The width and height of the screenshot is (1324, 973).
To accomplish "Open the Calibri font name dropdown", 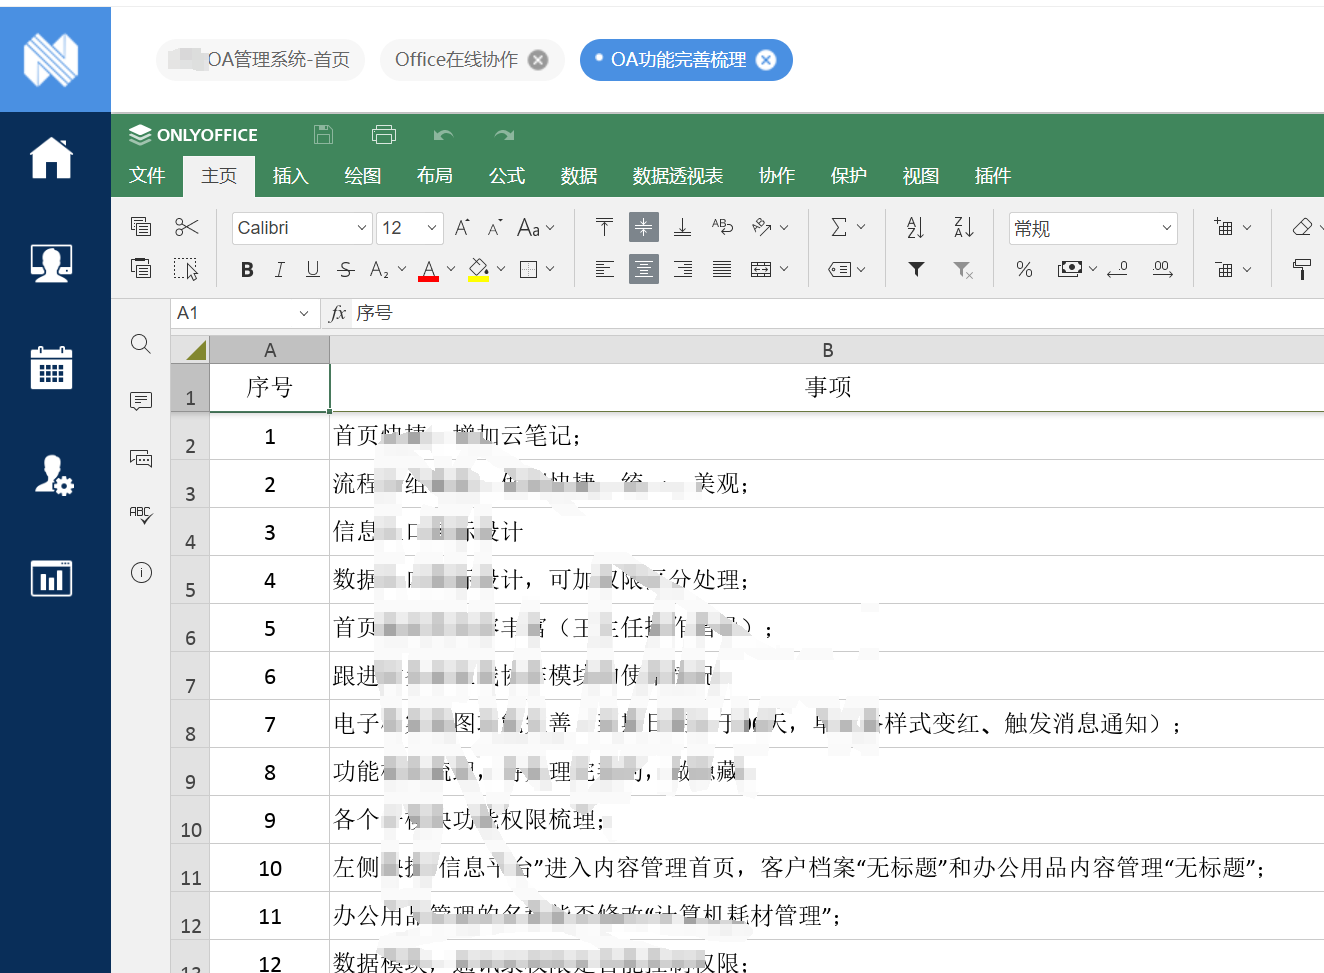I will pos(302,228).
